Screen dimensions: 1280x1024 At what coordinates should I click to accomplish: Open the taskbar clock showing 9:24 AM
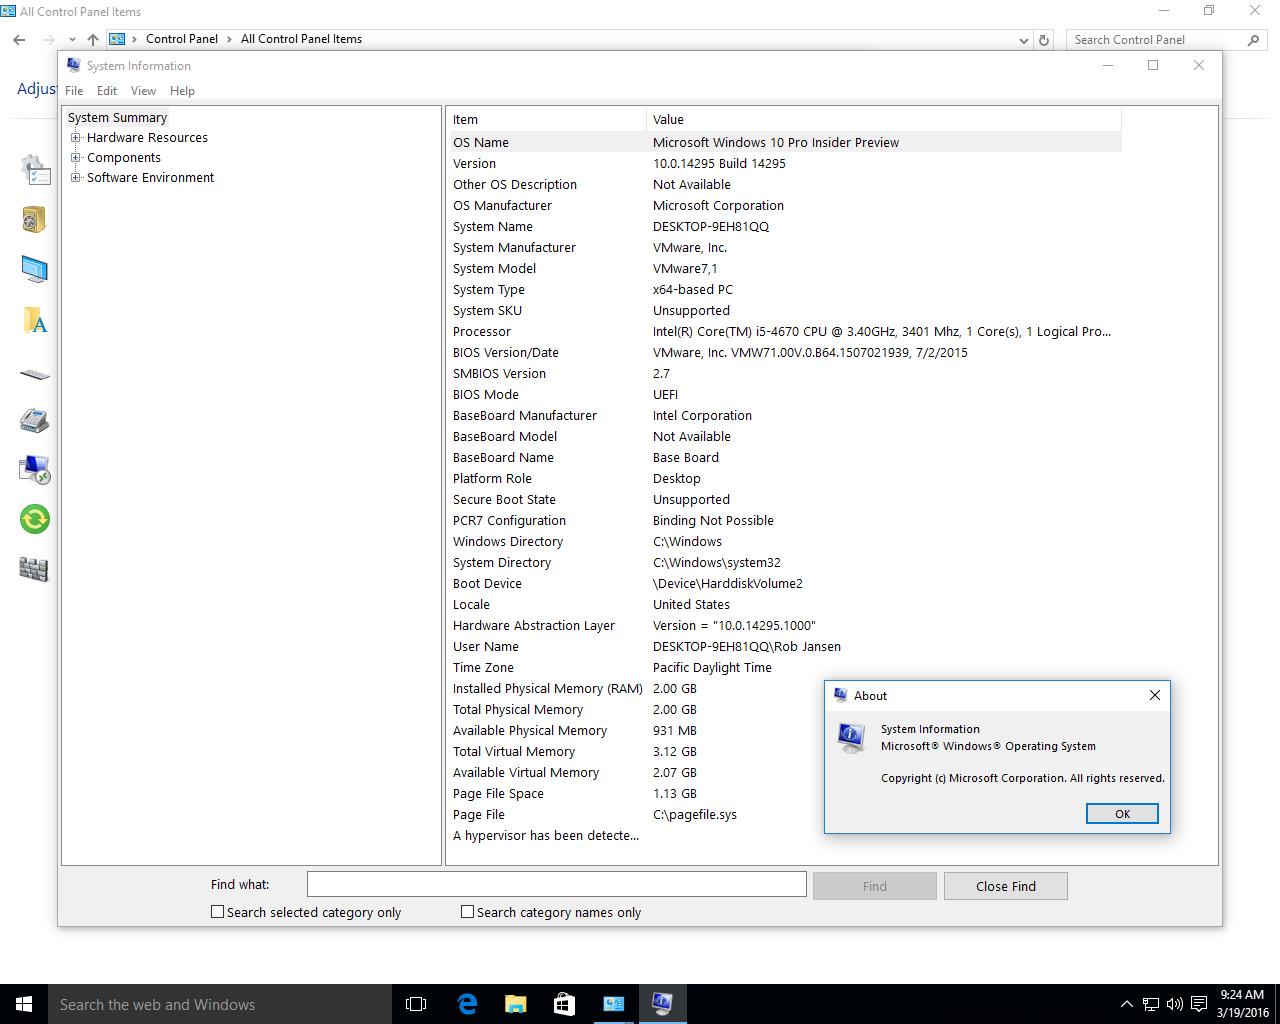1242,1004
